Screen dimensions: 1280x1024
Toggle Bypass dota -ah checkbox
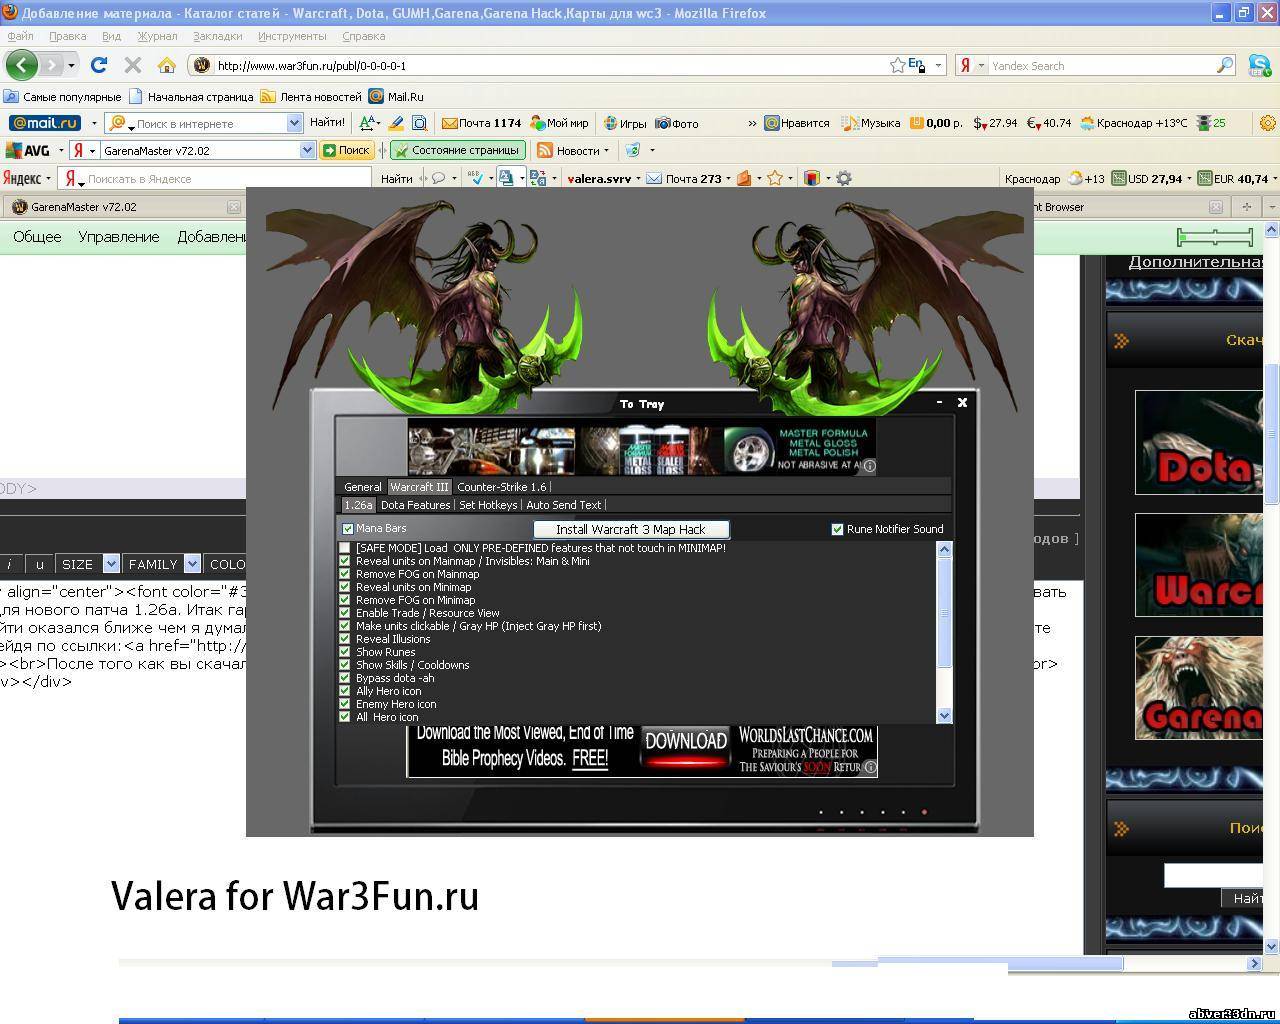click(345, 678)
